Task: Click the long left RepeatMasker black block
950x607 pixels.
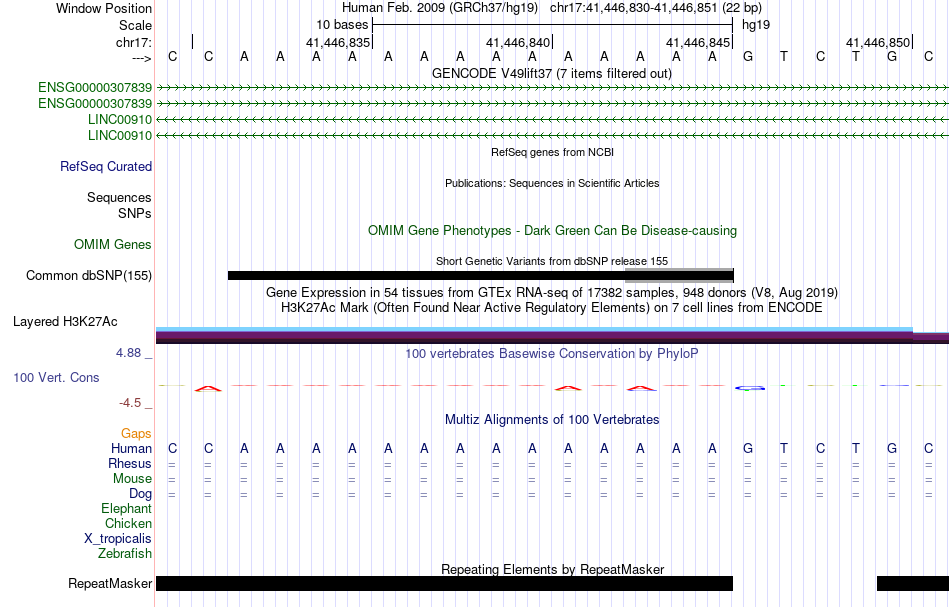Action: pos(444,583)
